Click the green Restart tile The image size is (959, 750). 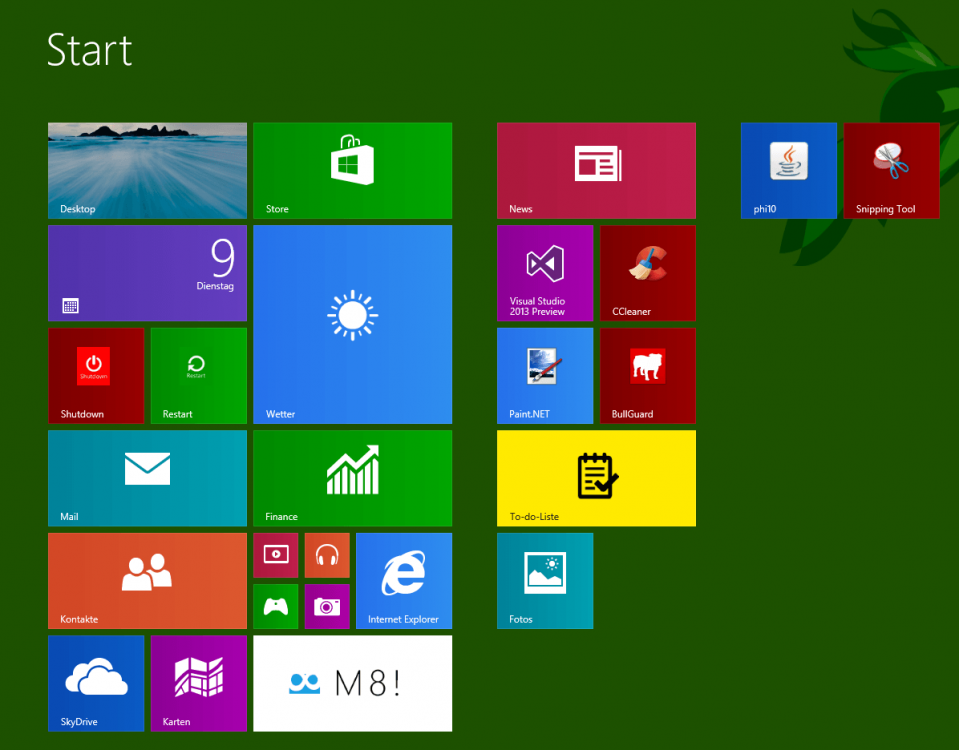pos(198,375)
